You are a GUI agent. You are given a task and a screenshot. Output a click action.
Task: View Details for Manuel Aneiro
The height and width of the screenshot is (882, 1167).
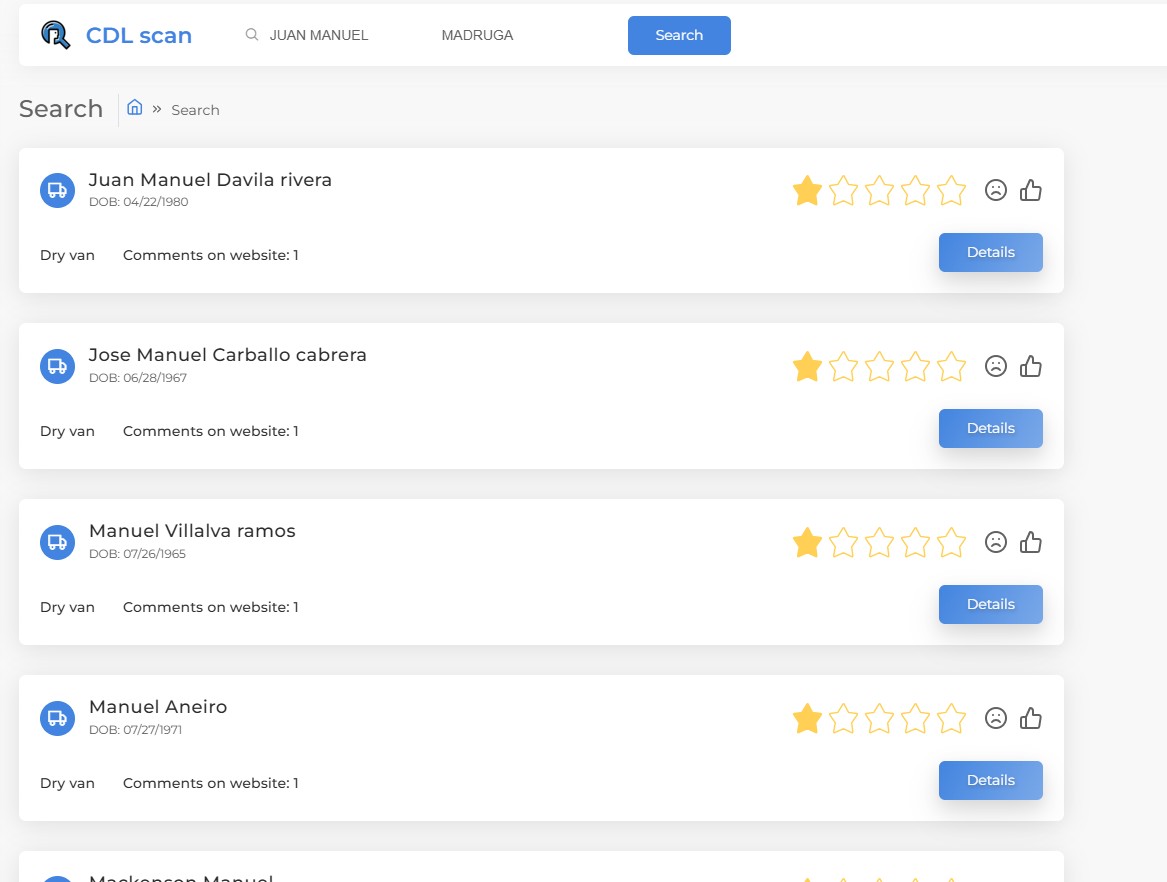[x=990, y=780]
